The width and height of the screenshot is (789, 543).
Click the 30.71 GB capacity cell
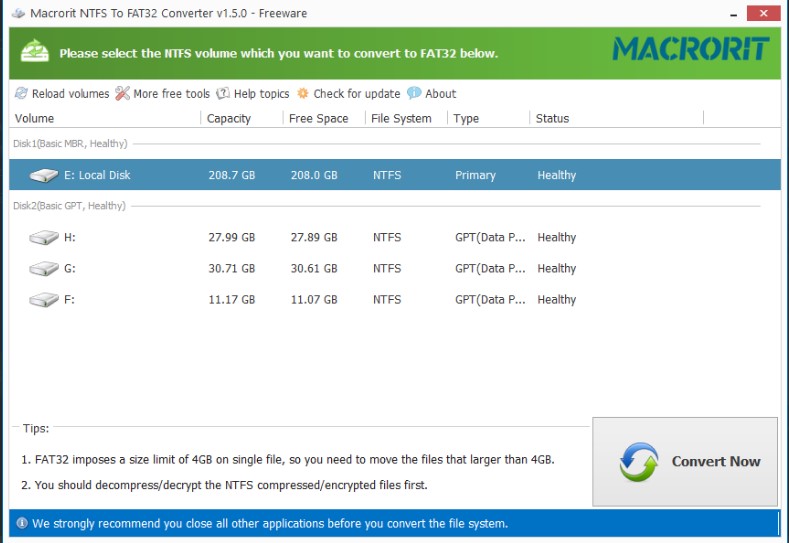point(232,268)
